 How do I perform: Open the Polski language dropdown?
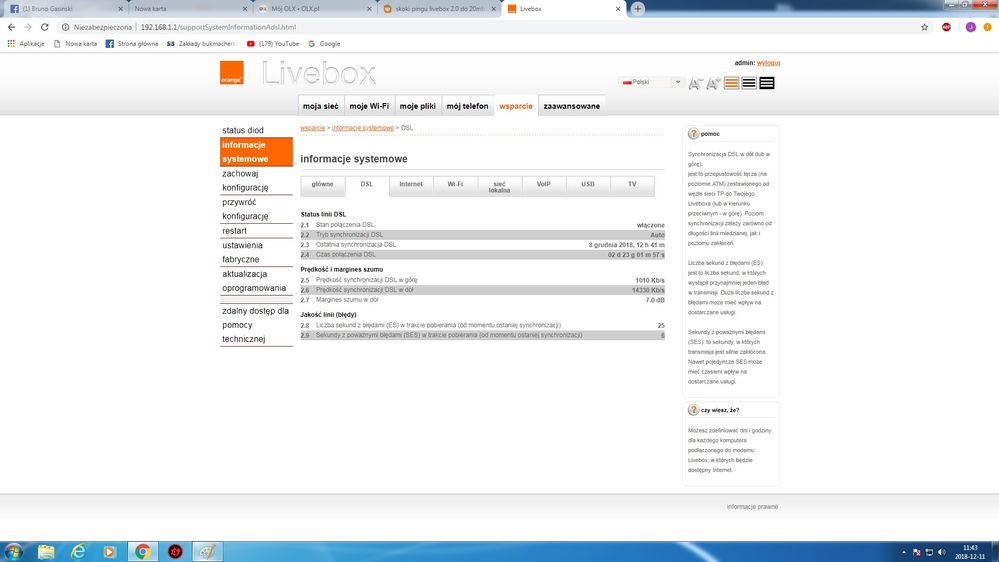[x=651, y=82]
